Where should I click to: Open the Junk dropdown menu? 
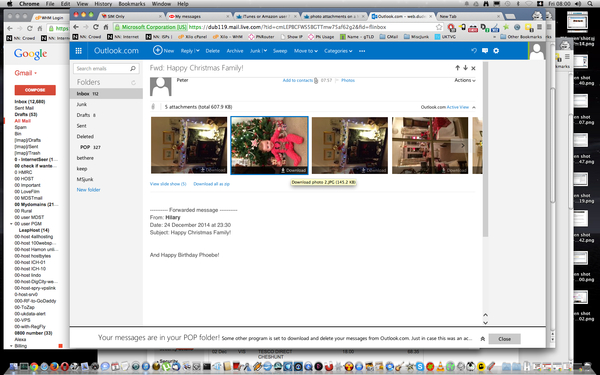[265, 51]
